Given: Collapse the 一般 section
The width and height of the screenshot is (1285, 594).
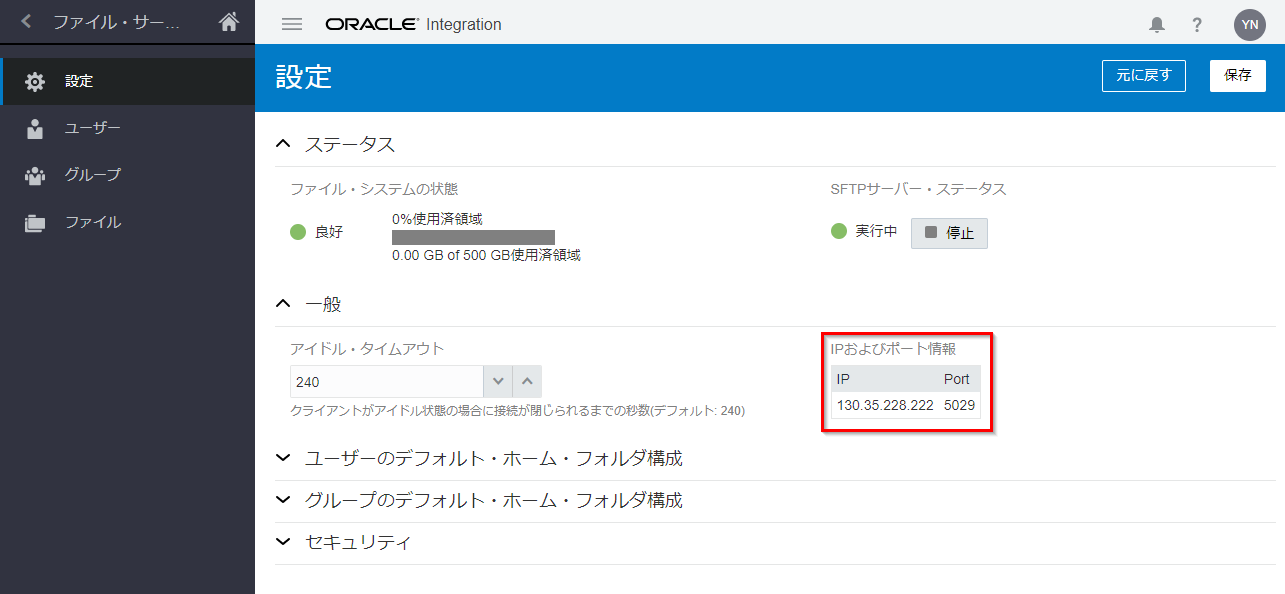Looking at the screenshot, I should [283, 304].
